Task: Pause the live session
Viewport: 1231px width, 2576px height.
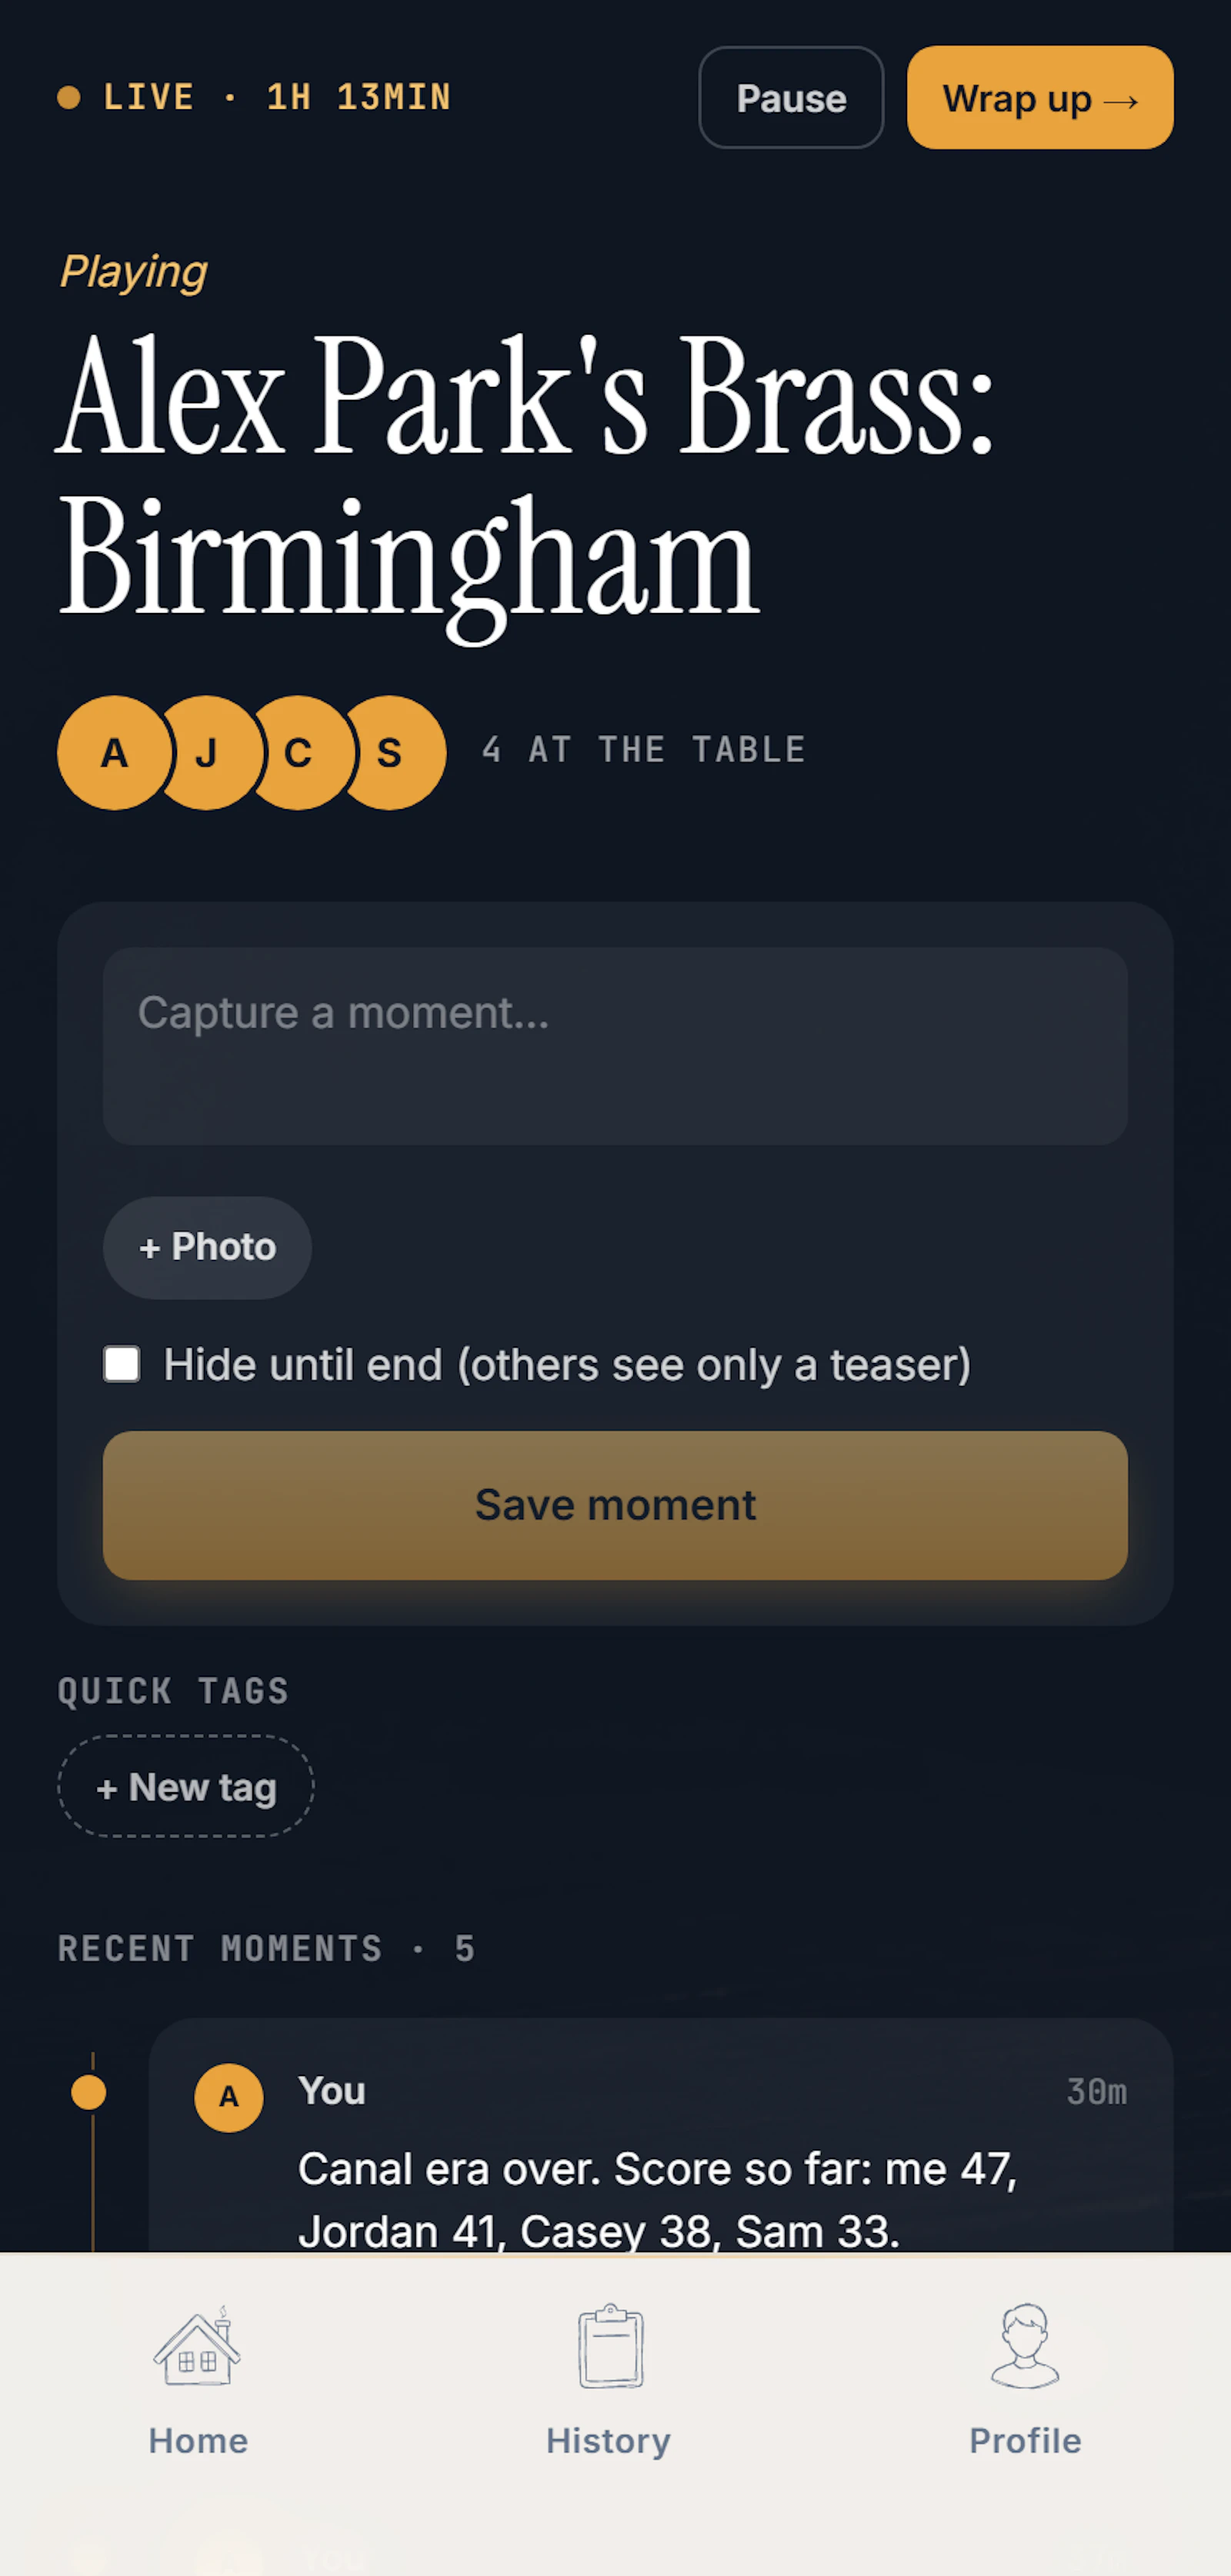Action: 791,98
